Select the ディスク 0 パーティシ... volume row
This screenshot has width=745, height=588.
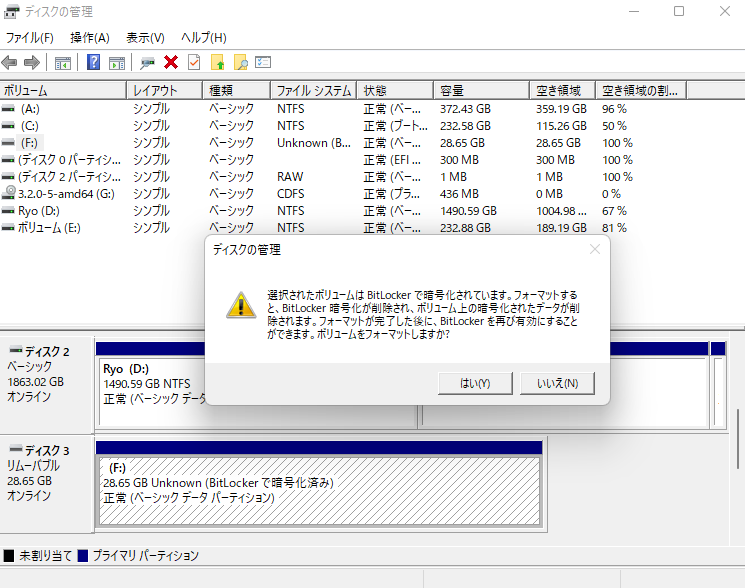[344, 160]
